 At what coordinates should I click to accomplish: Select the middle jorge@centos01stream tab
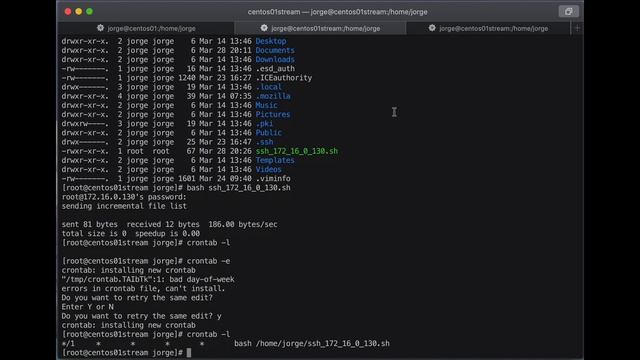click(320, 28)
